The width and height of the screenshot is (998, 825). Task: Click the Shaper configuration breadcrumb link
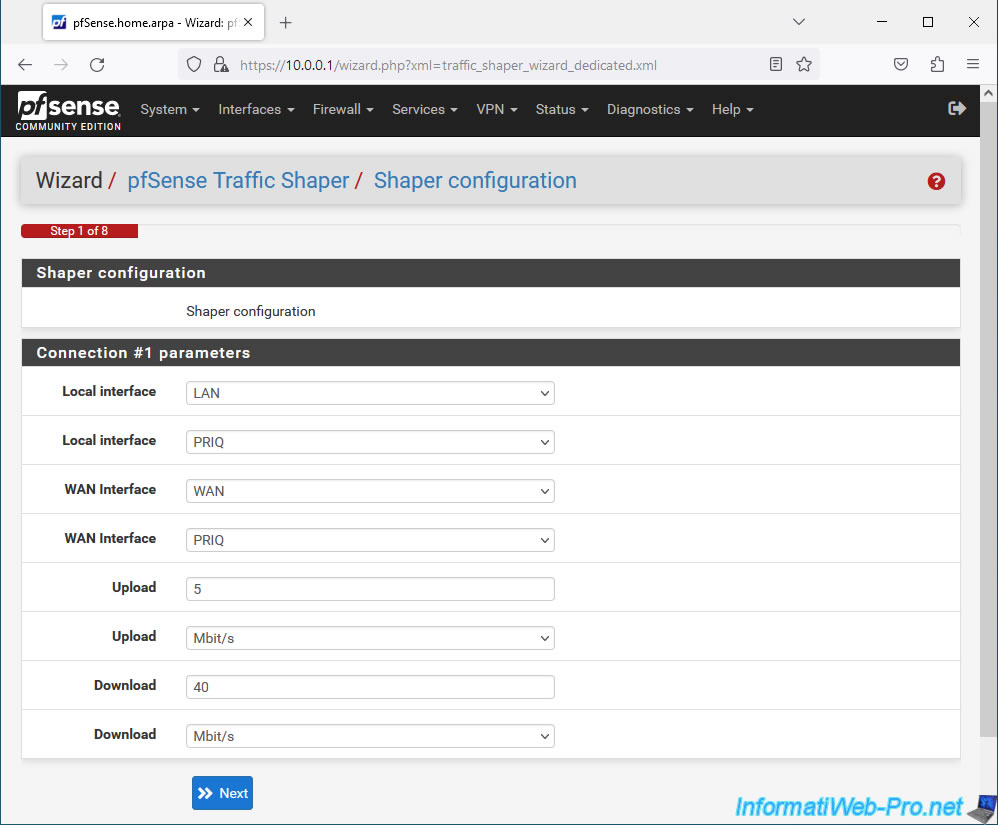475,181
